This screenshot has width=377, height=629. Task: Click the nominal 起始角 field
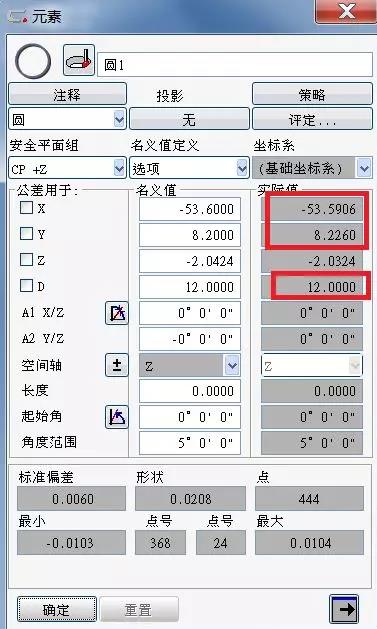coord(190,417)
